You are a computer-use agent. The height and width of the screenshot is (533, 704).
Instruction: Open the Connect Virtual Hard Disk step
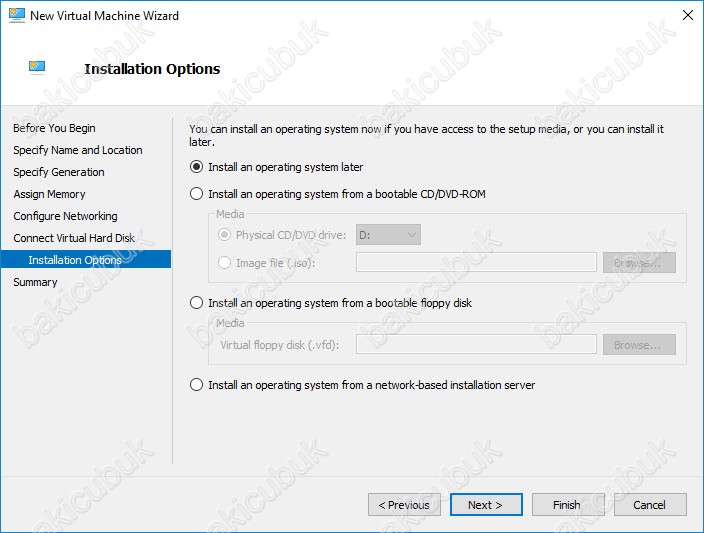pyautogui.click(x=74, y=238)
